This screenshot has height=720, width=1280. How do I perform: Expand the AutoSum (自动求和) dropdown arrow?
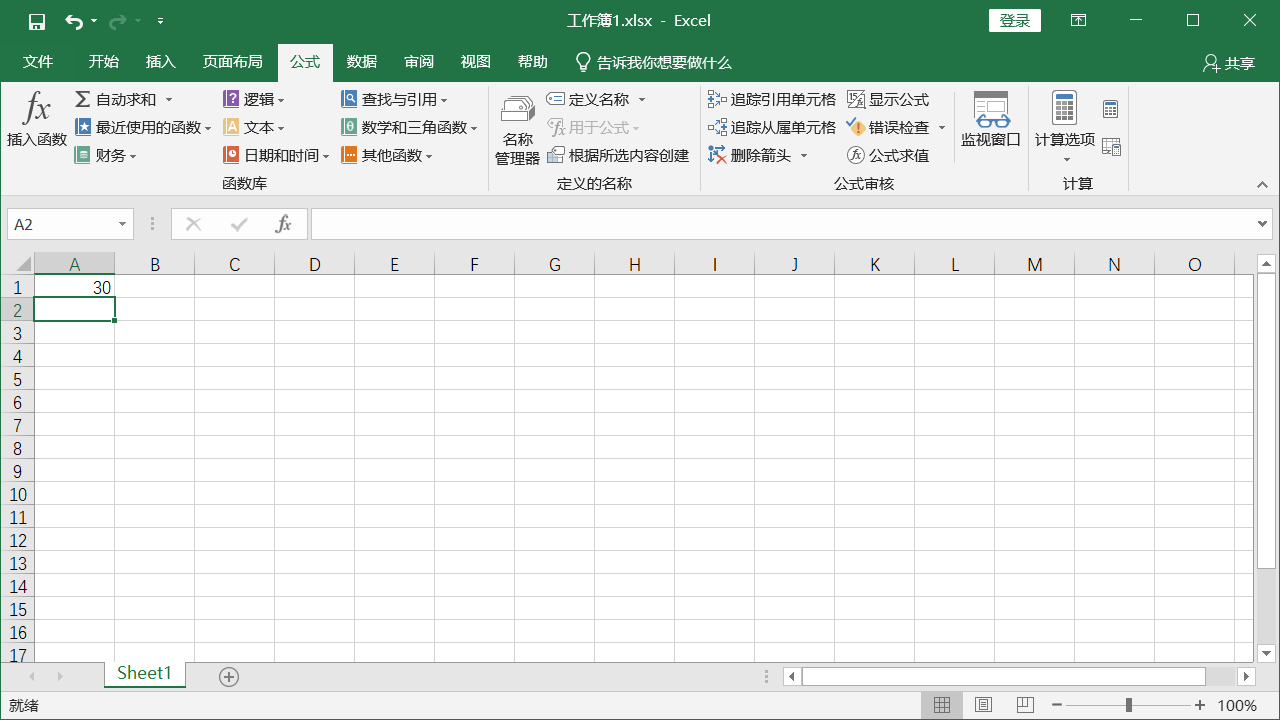click(x=169, y=100)
